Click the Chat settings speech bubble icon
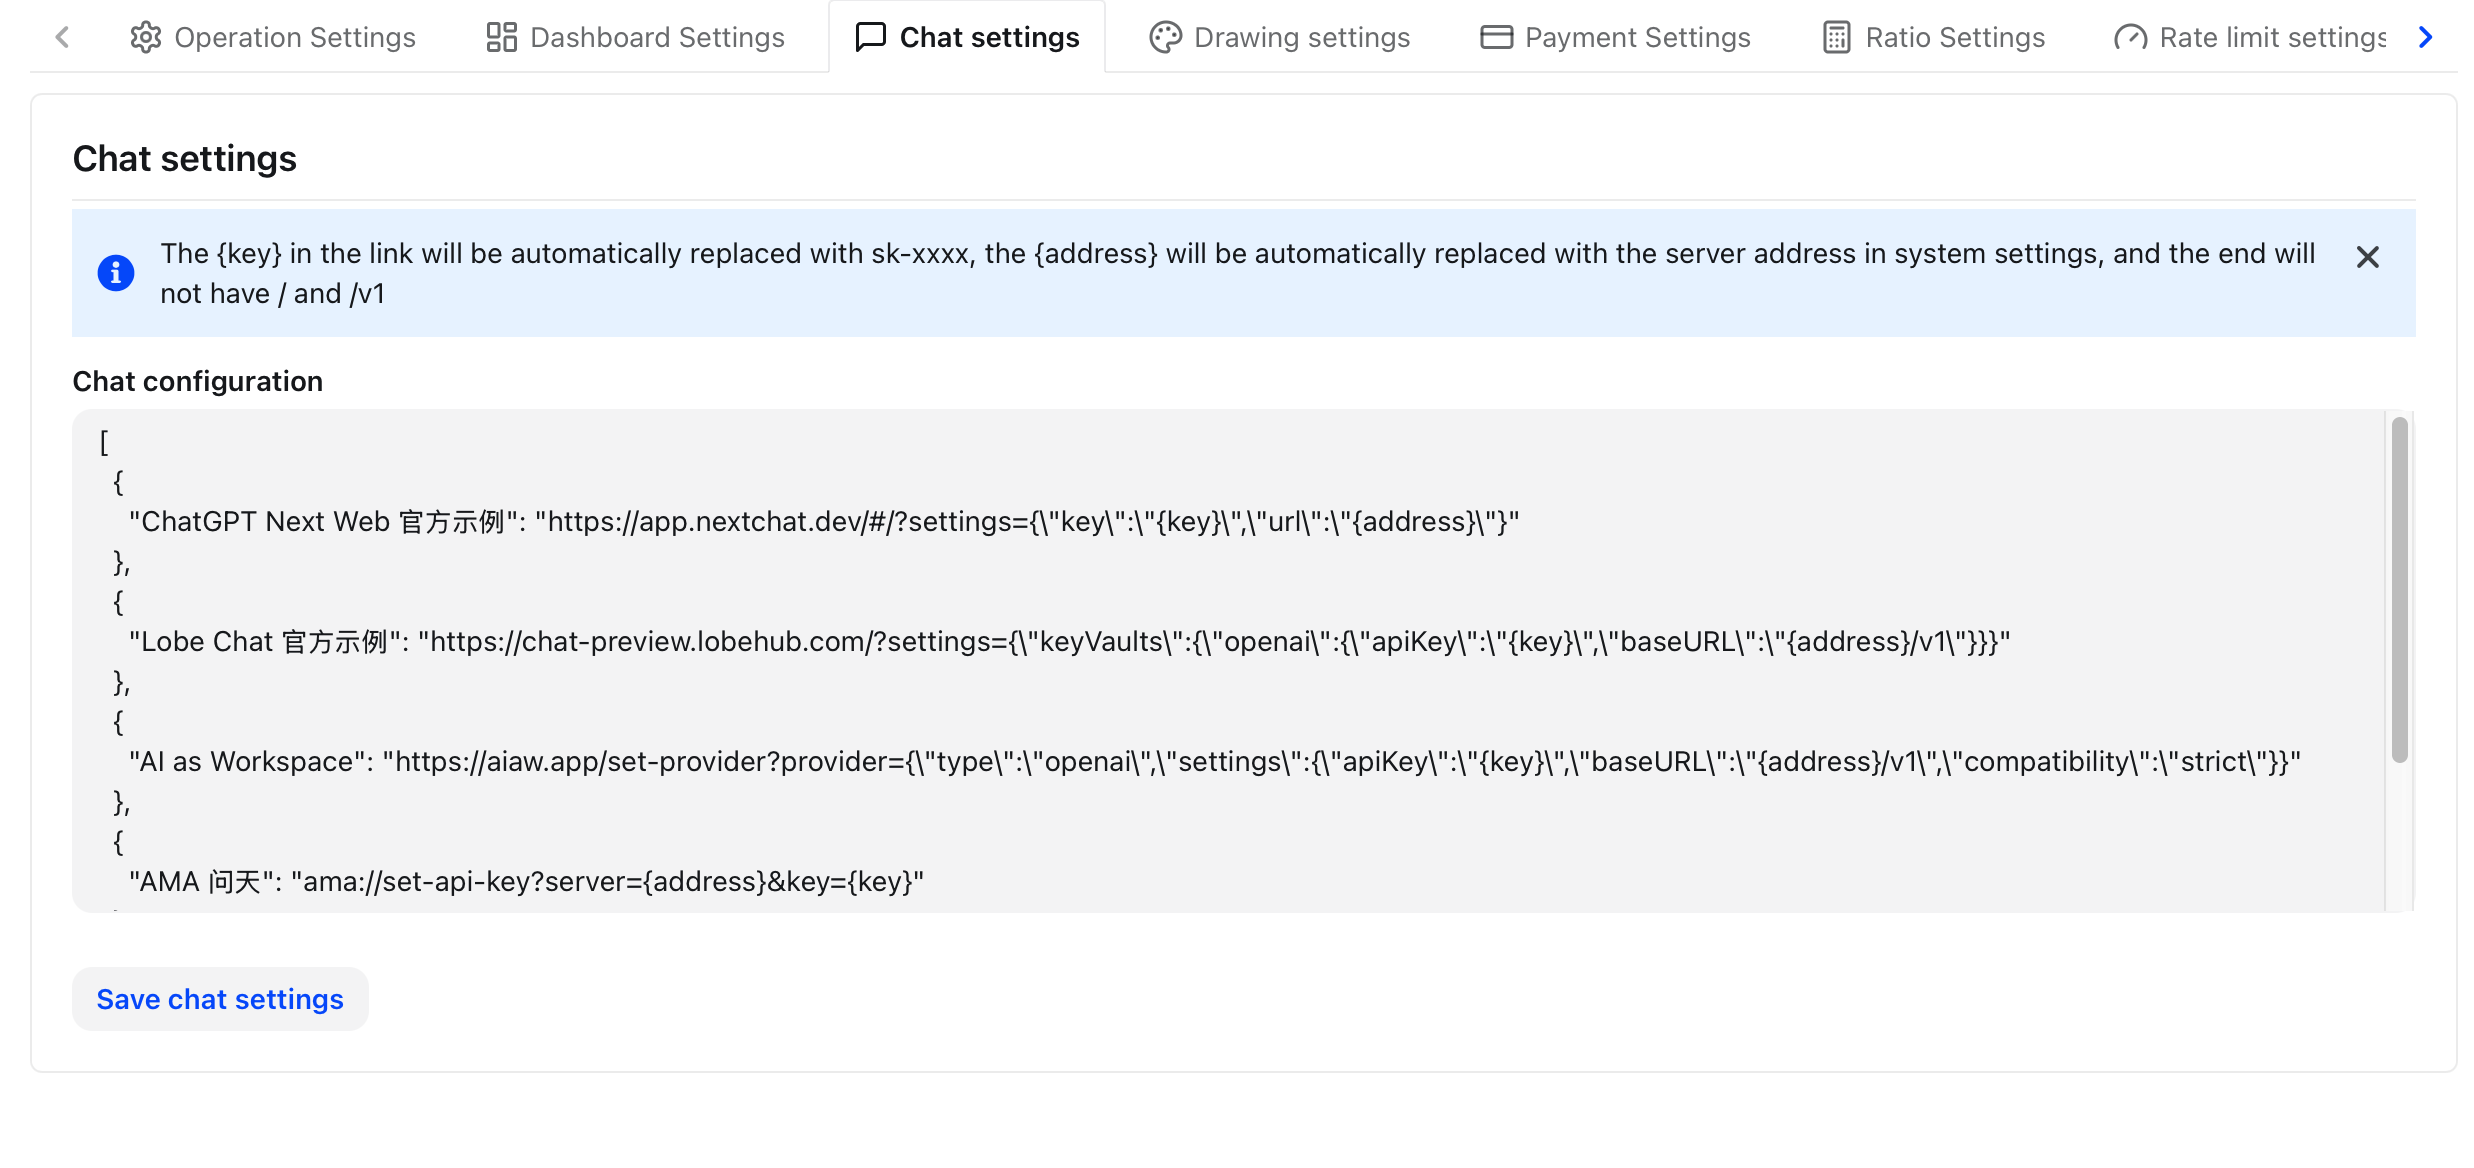 point(871,37)
